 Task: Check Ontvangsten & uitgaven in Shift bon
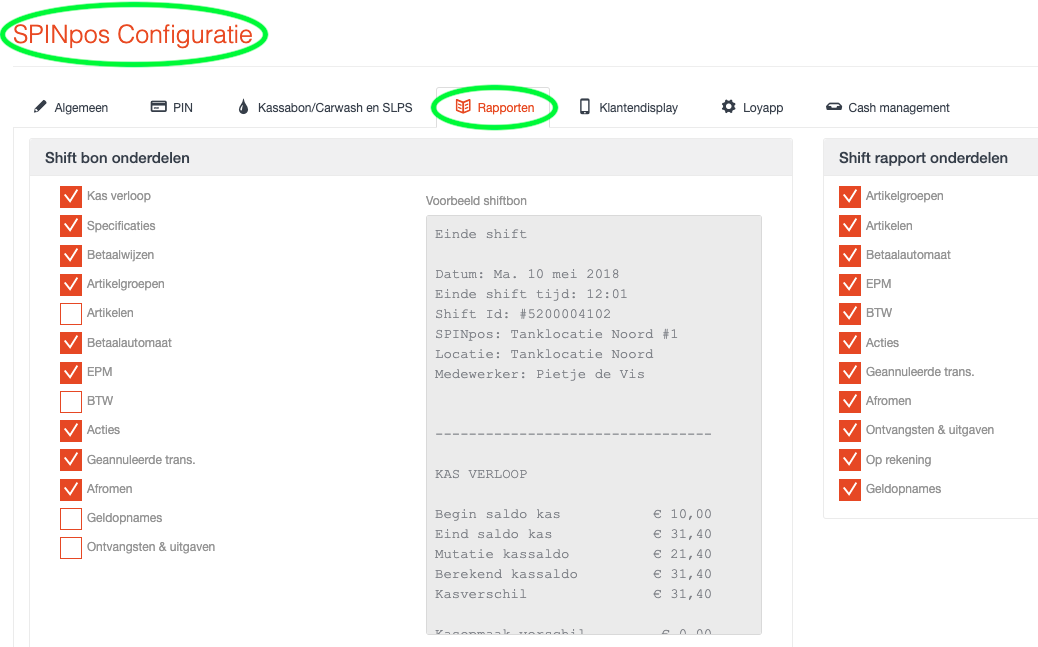click(71, 548)
